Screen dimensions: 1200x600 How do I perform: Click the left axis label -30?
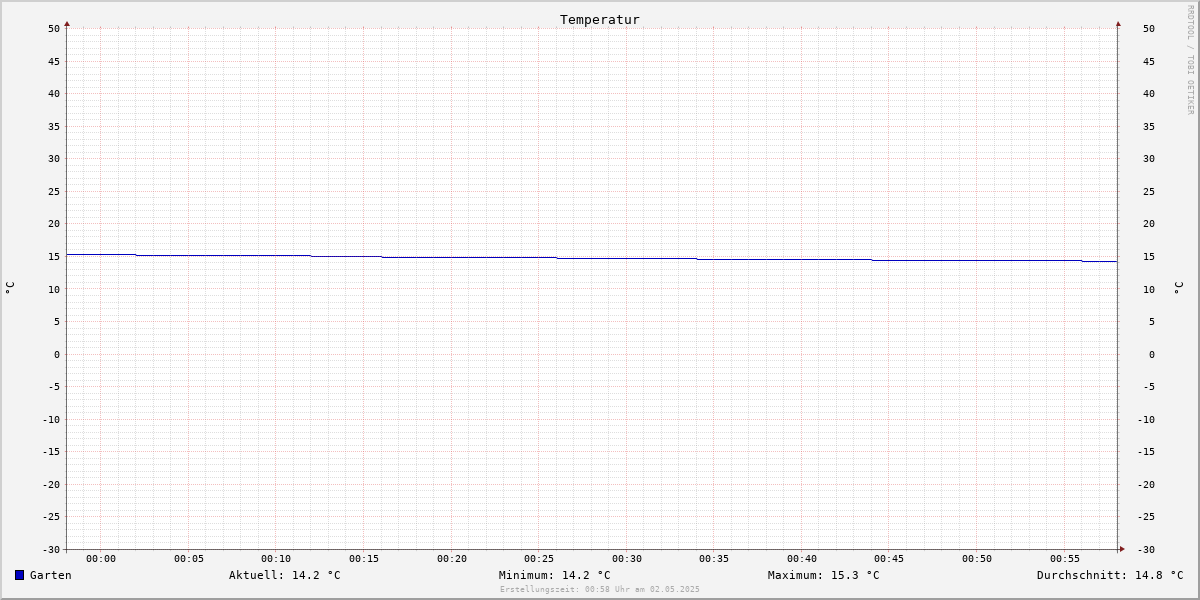(x=51, y=549)
